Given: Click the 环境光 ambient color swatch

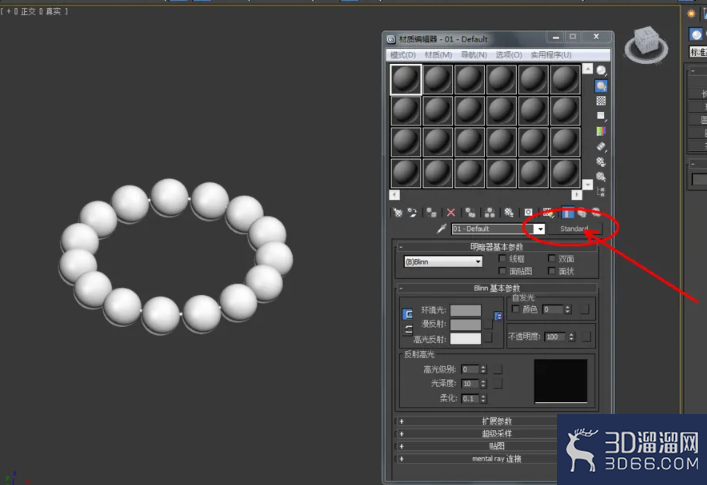Looking at the screenshot, I should pyautogui.click(x=466, y=310).
